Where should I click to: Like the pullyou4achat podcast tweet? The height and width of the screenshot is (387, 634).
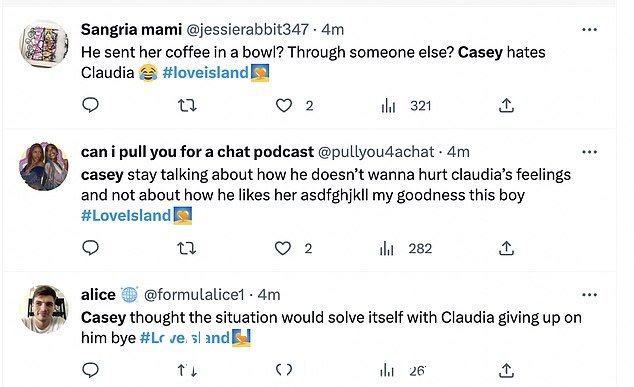tap(283, 248)
